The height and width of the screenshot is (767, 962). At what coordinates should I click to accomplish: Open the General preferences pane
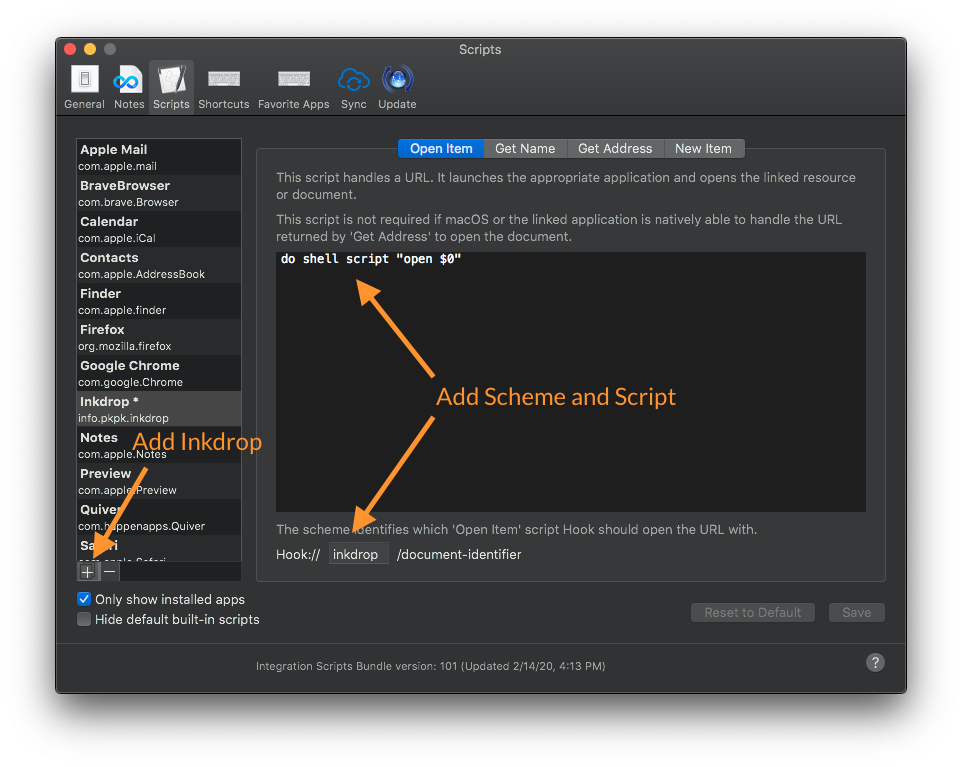point(84,88)
